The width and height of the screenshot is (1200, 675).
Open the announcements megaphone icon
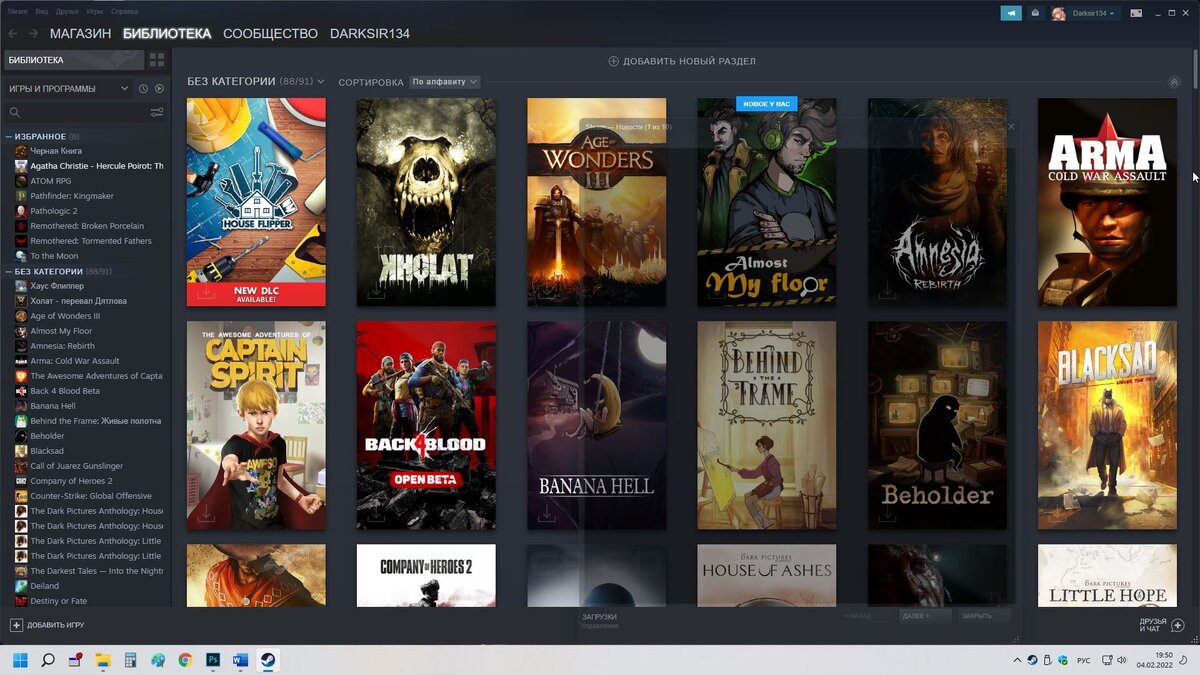[x=1011, y=13]
